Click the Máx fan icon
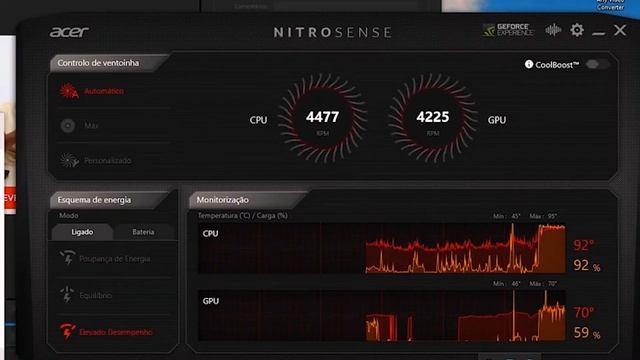The height and width of the screenshot is (360, 640). click(68, 126)
